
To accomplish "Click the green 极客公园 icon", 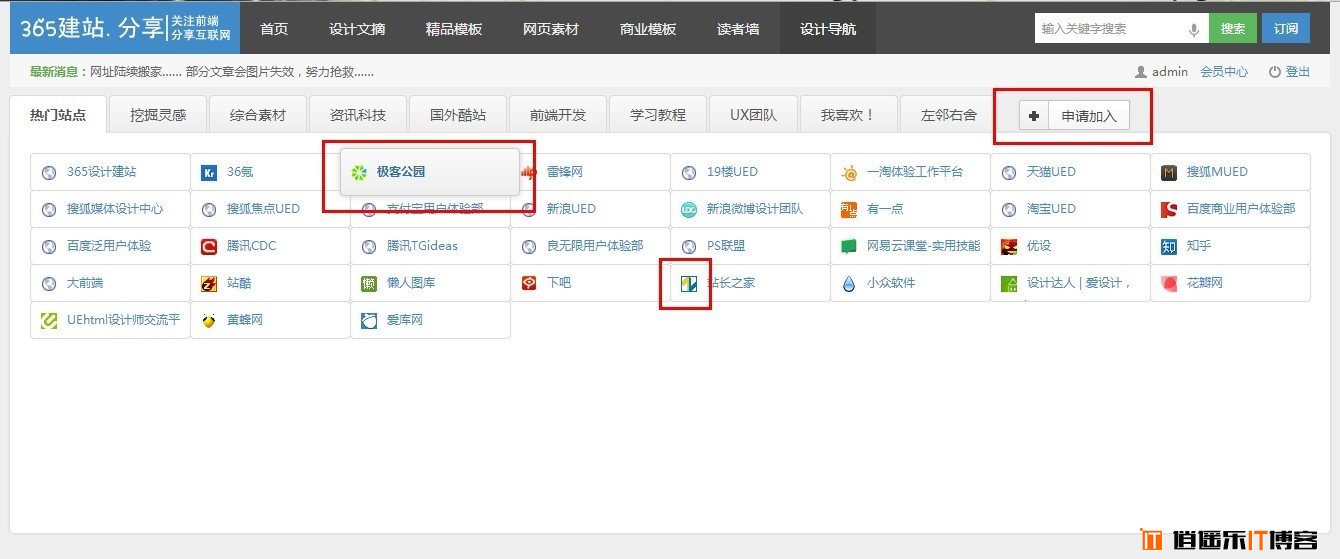I will click(359, 172).
